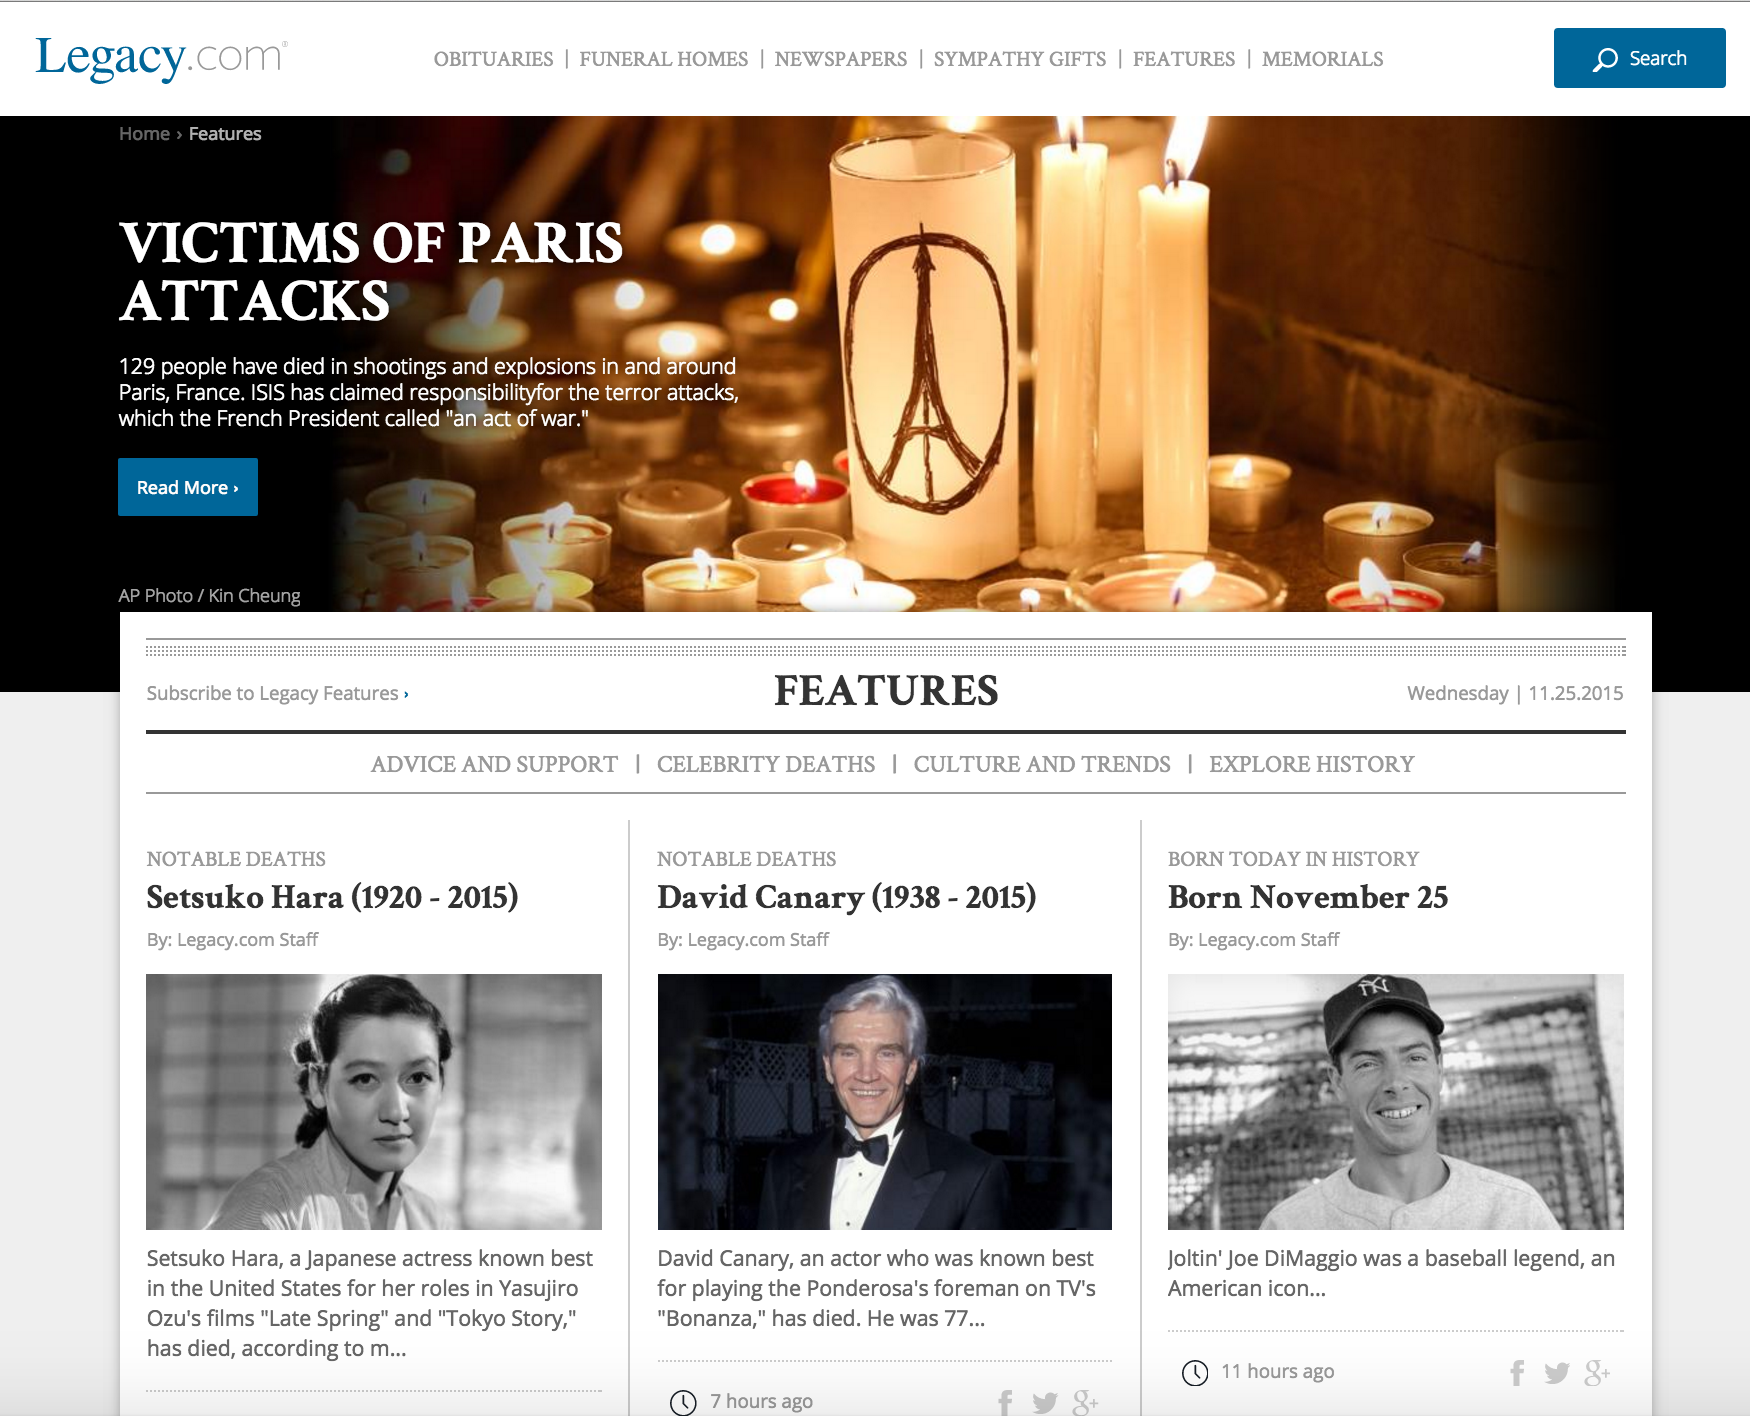1750x1416 pixels.
Task: Click David Canary tuxedo photo
Action: click(885, 1102)
